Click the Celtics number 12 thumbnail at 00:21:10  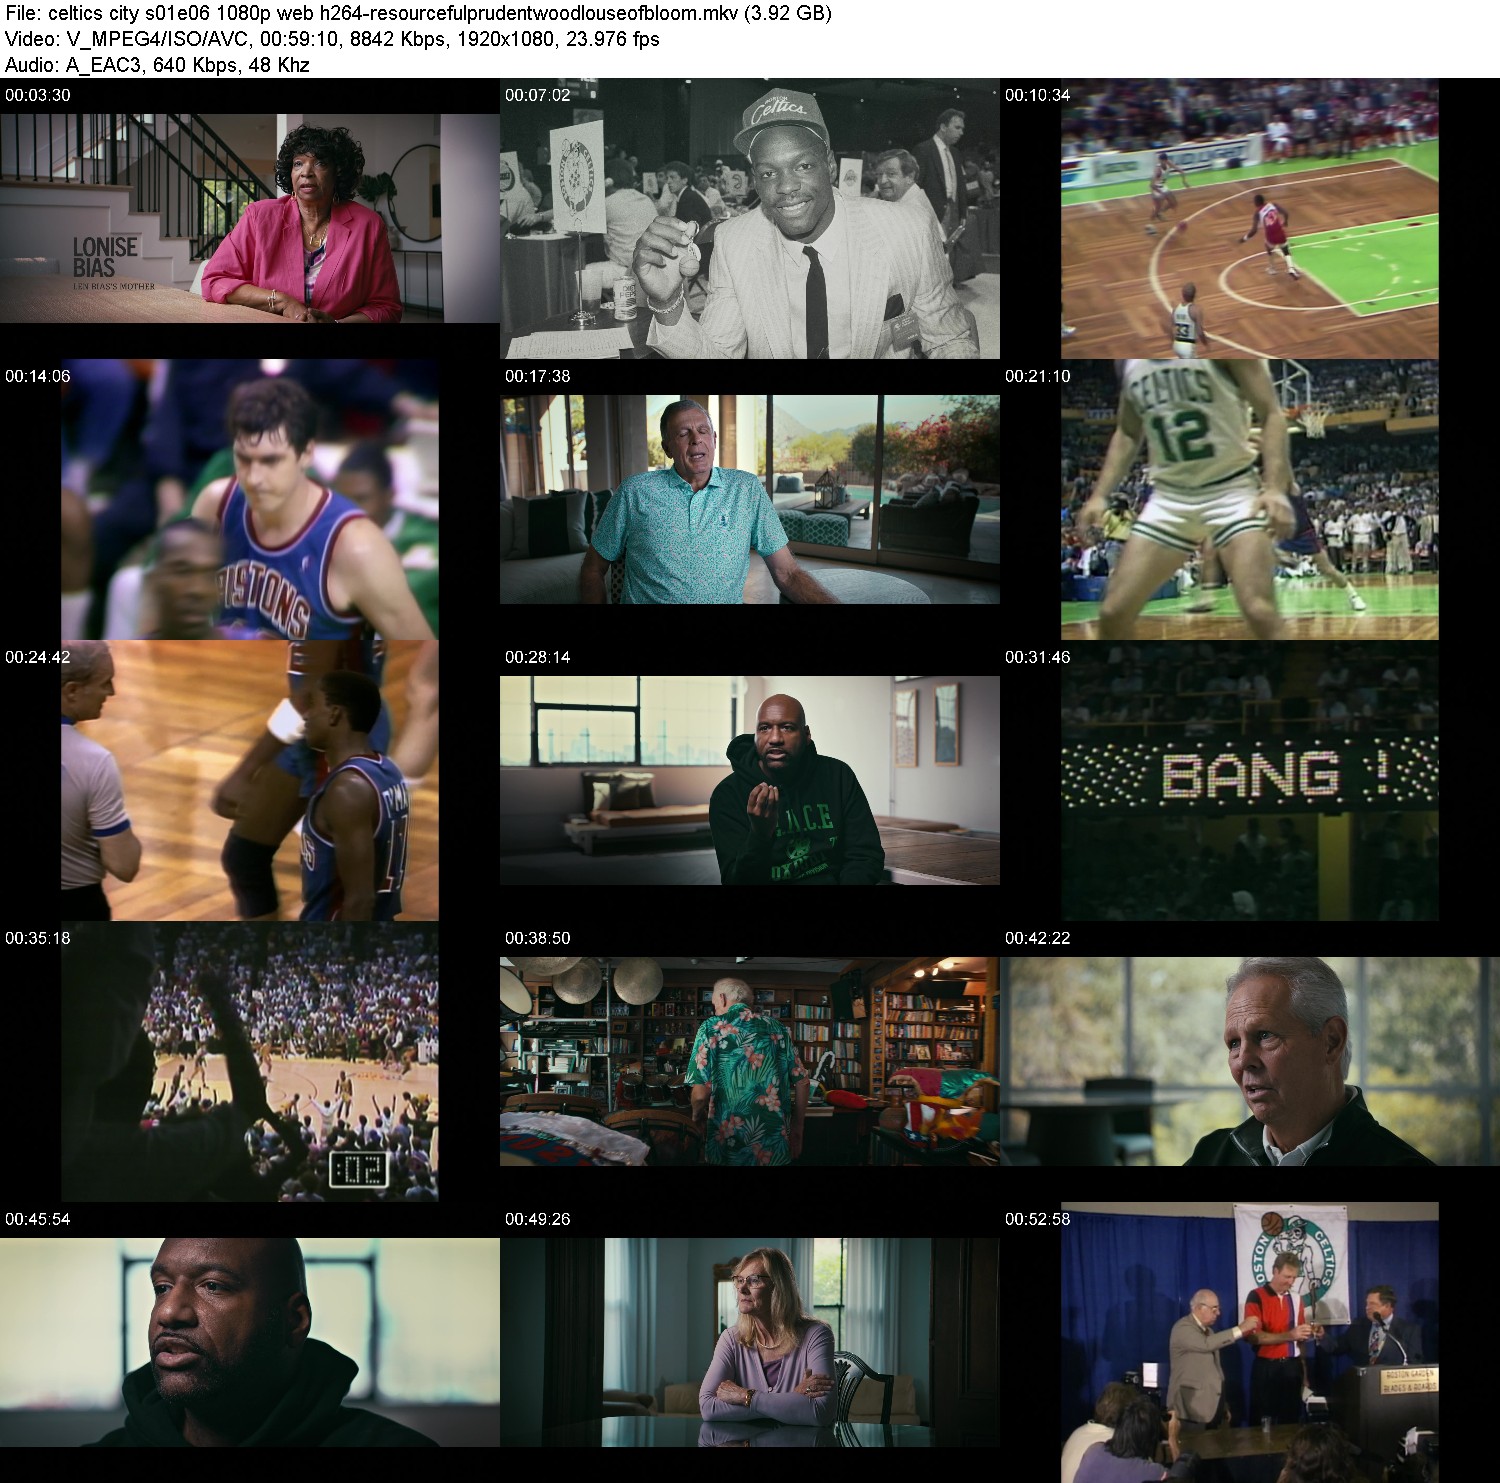1250,500
